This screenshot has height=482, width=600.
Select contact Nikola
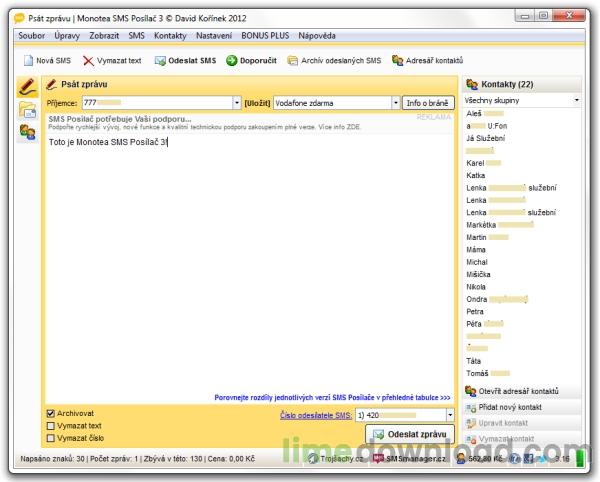coord(476,287)
